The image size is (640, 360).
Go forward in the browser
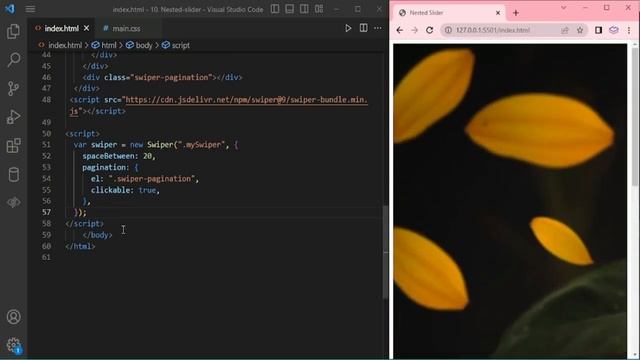tap(415, 30)
